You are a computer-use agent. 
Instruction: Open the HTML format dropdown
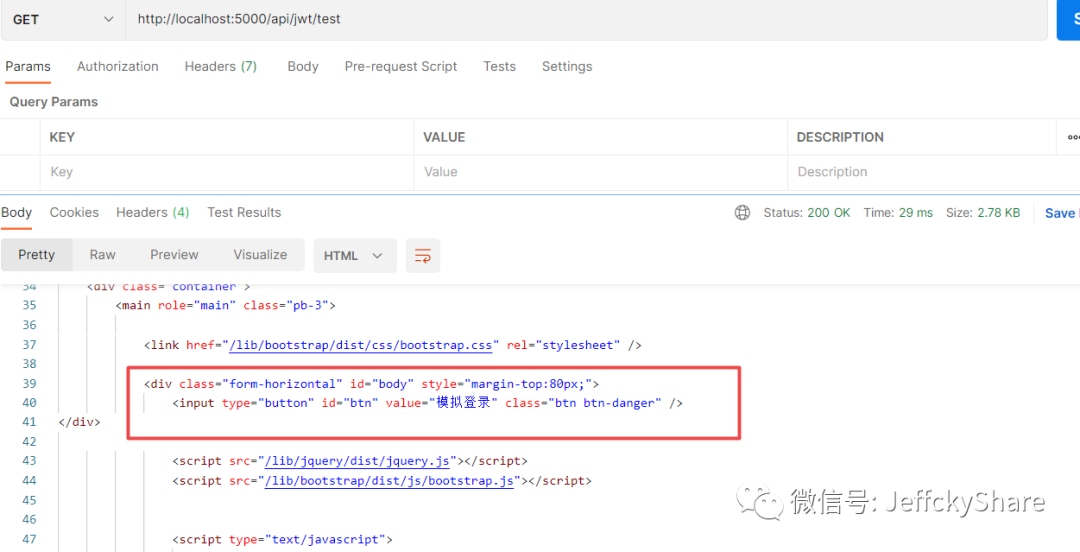(x=355, y=256)
